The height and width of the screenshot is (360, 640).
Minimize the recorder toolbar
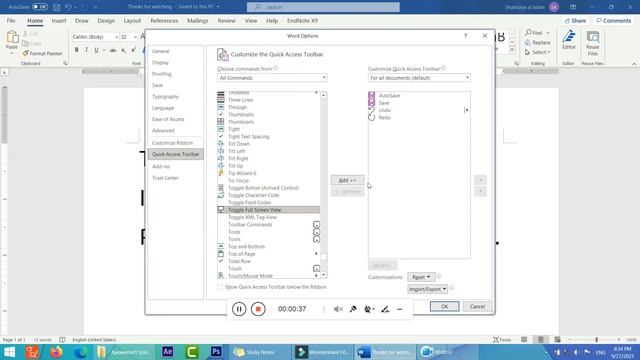pyautogui.click(x=400, y=309)
